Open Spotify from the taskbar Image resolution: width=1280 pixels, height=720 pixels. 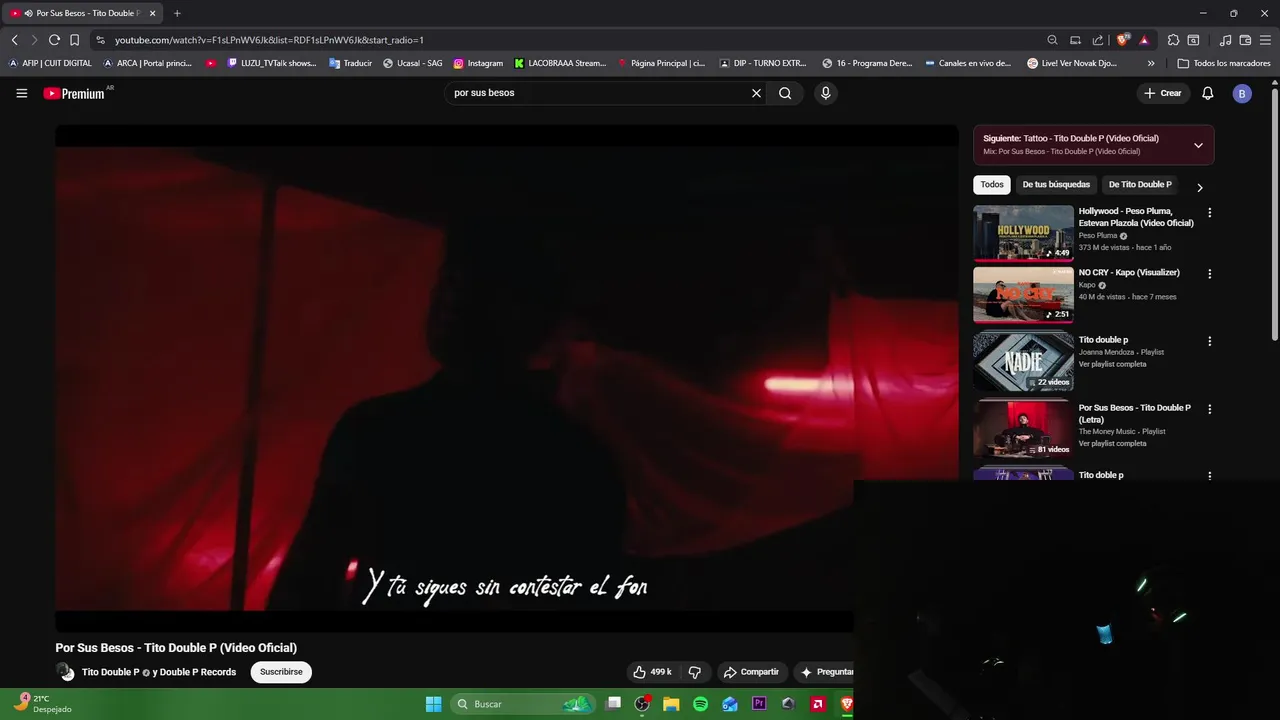701,704
